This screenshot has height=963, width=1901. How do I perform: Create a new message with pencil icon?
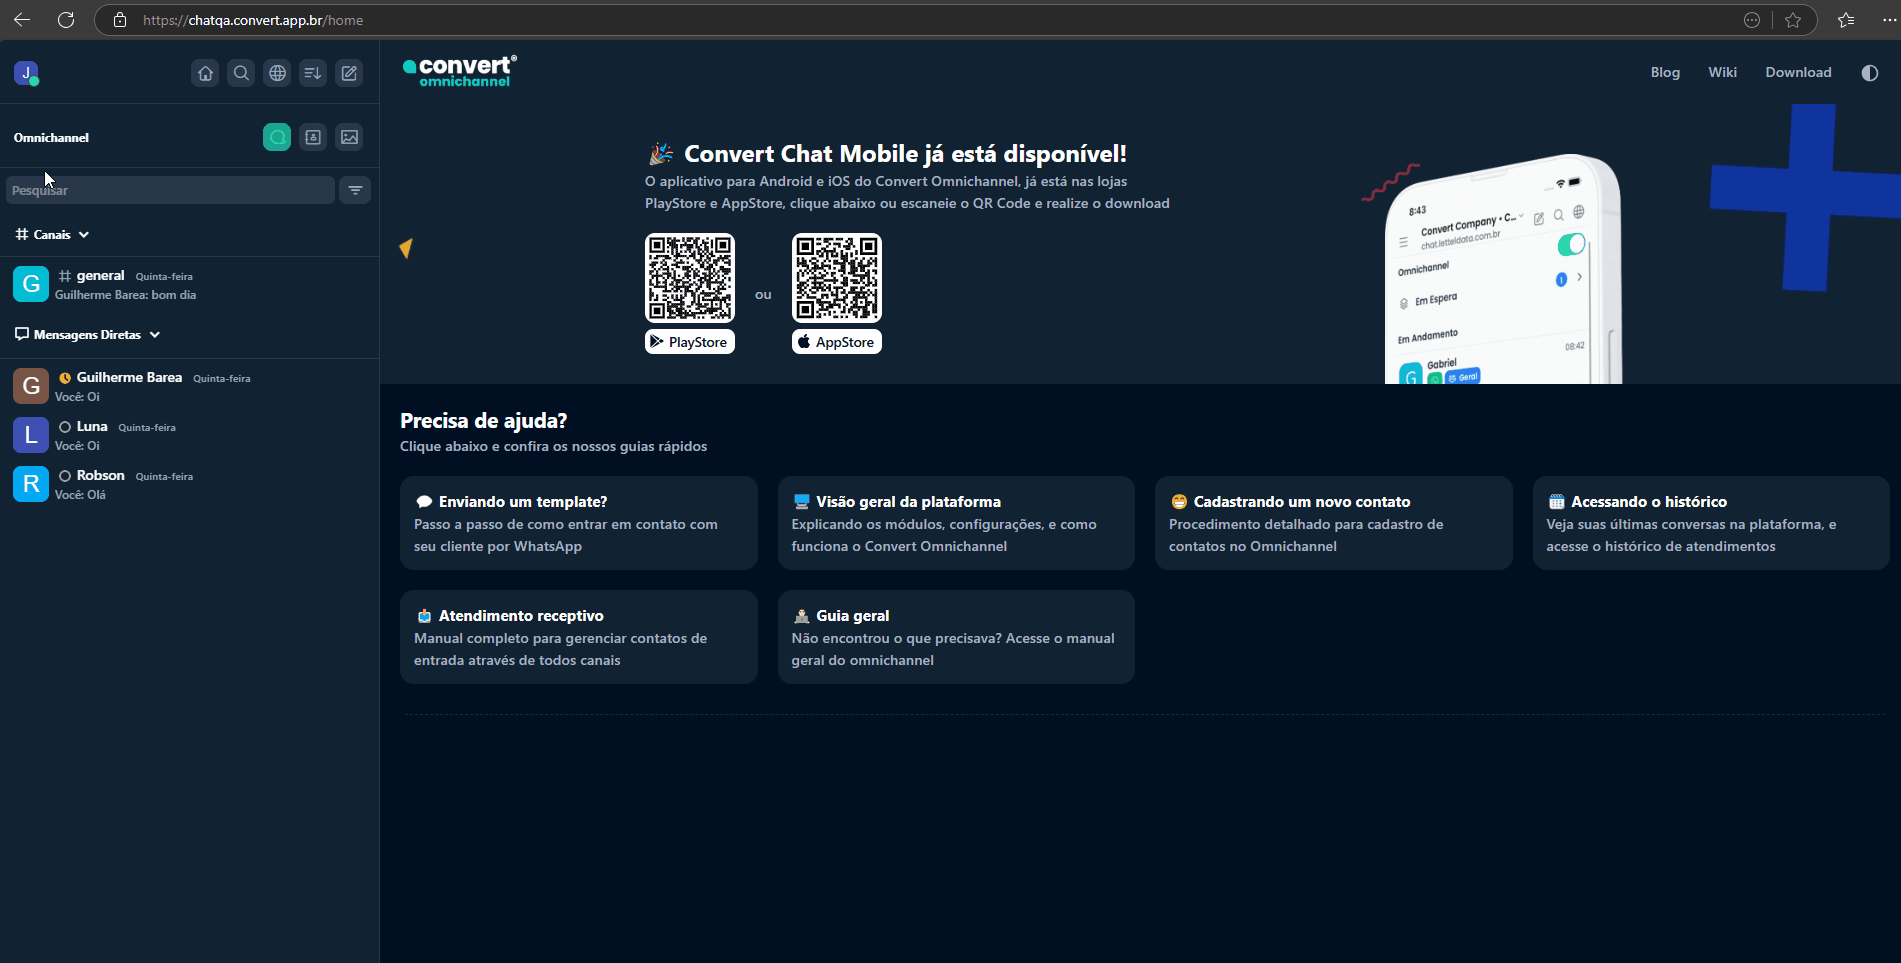(x=349, y=73)
